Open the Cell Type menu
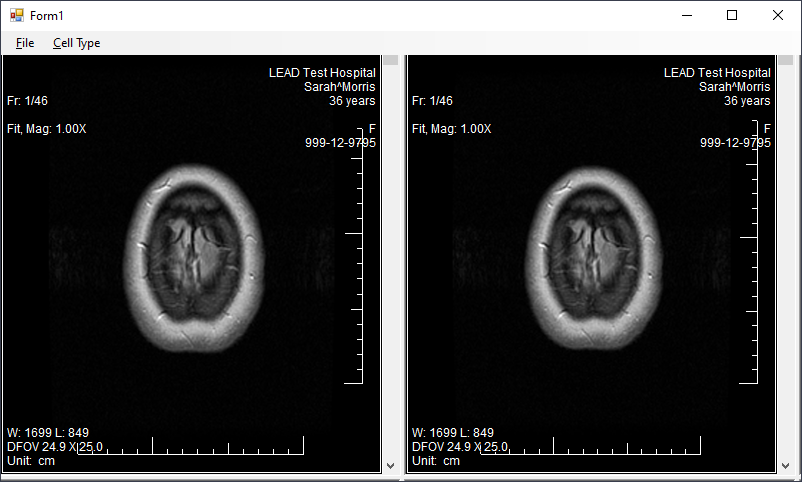The width and height of the screenshot is (802, 482). pos(76,43)
